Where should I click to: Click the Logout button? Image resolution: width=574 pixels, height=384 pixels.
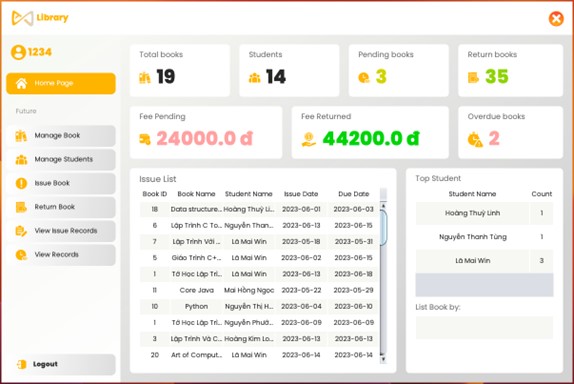pos(61,364)
